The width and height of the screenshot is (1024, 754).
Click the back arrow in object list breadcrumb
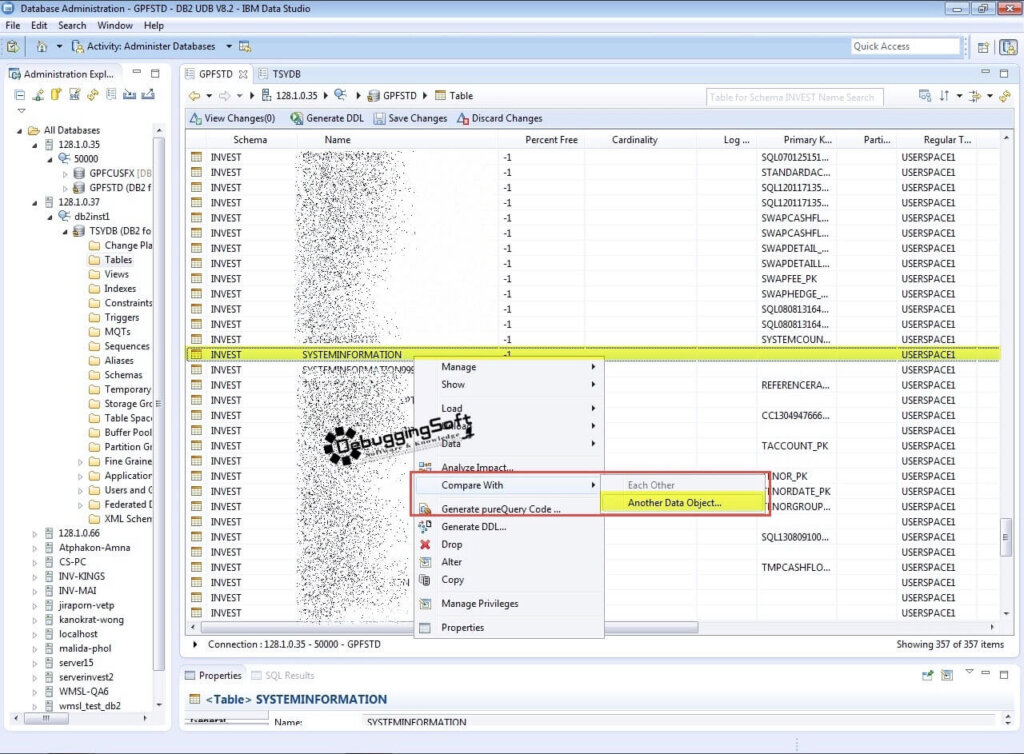pyautogui.click(x=195, y=96)
